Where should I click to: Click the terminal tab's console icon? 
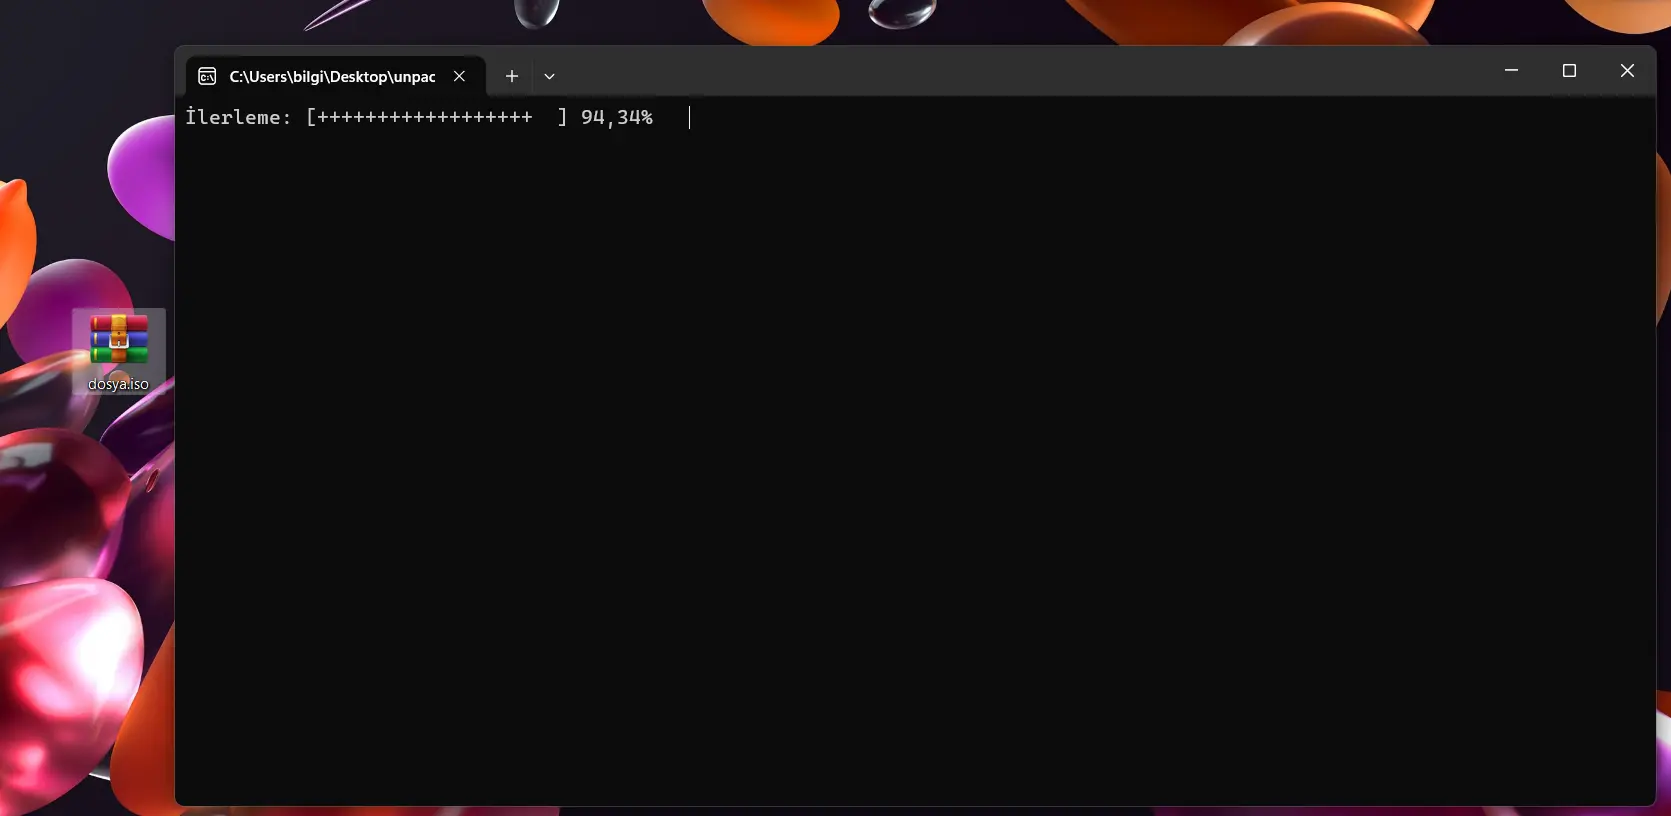tap(207, 76)
